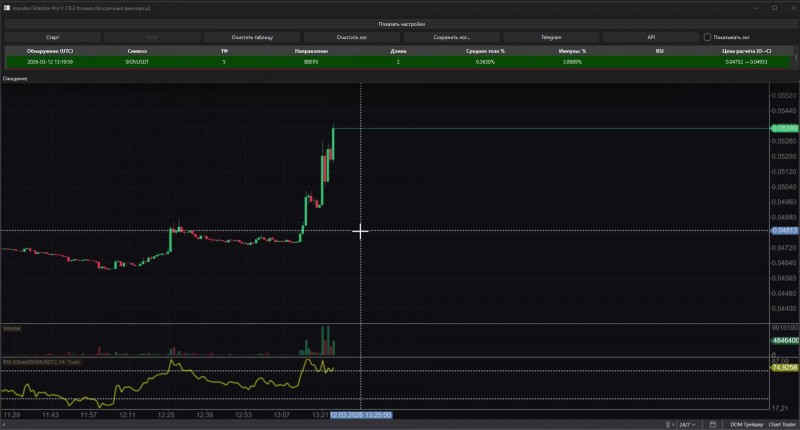The image size is (800, 430).
Task: Select the SIGNUSDT symbol cell
Action: [137, 62]
